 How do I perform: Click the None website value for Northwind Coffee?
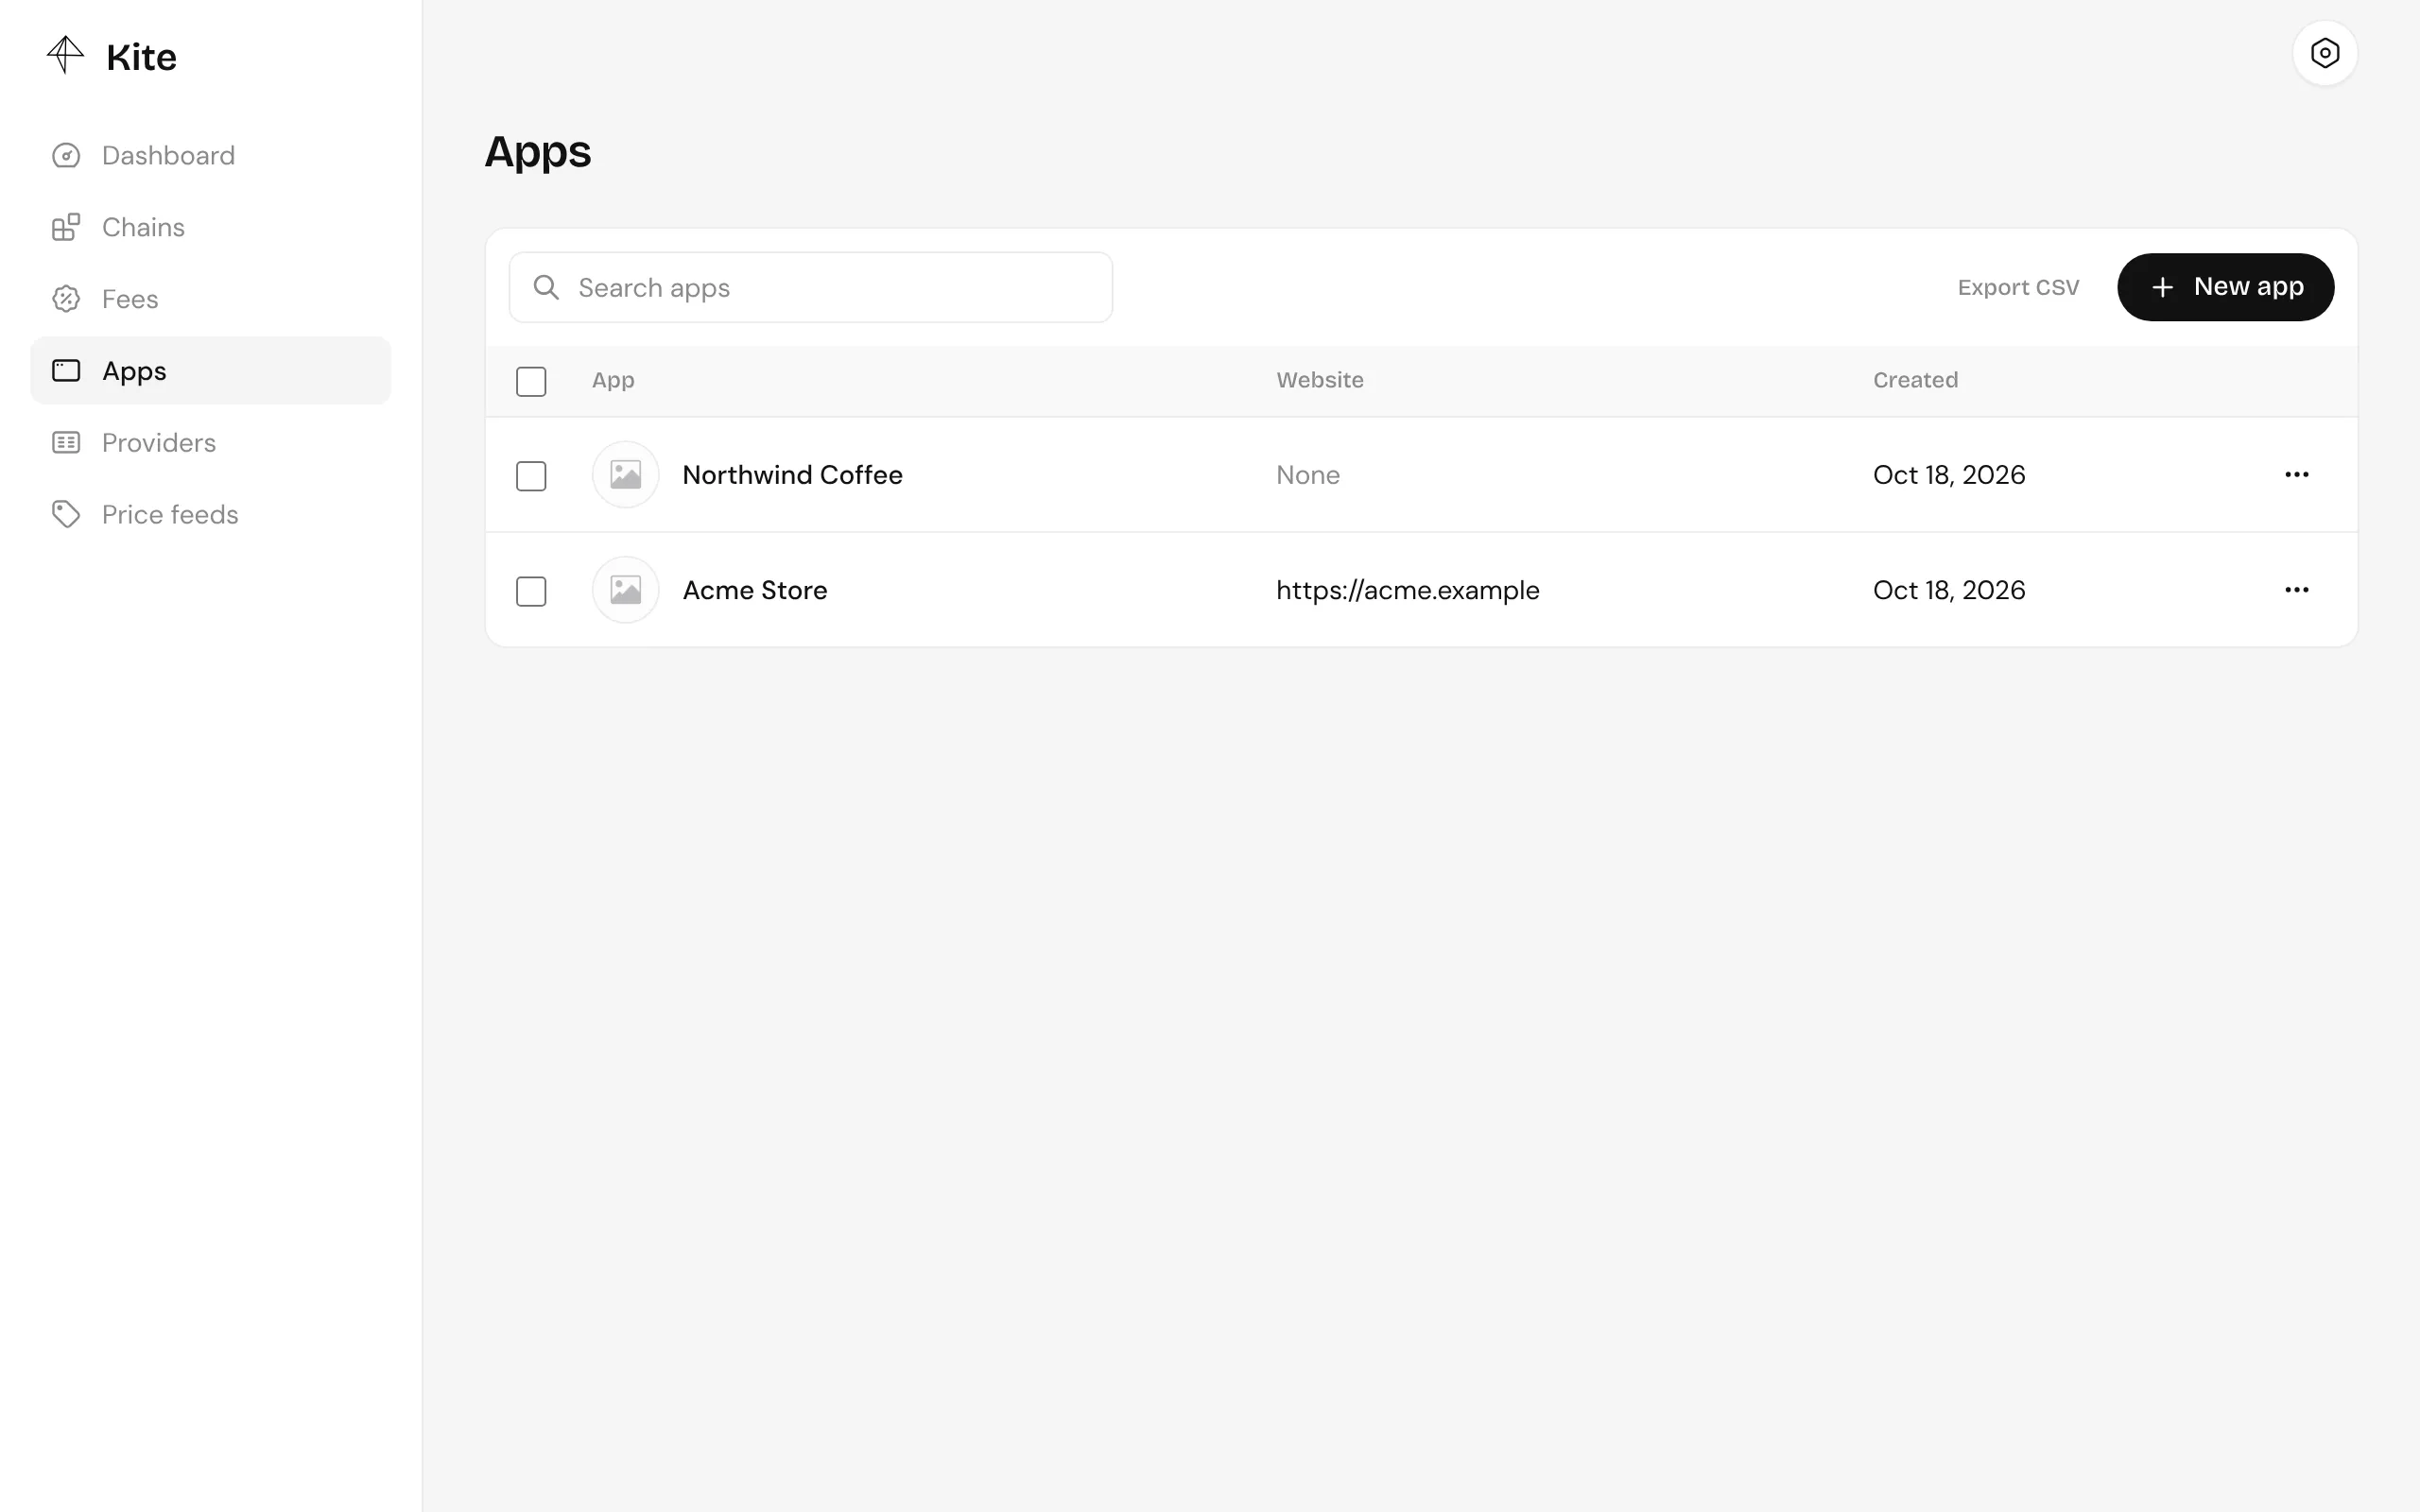(1308, 475)
